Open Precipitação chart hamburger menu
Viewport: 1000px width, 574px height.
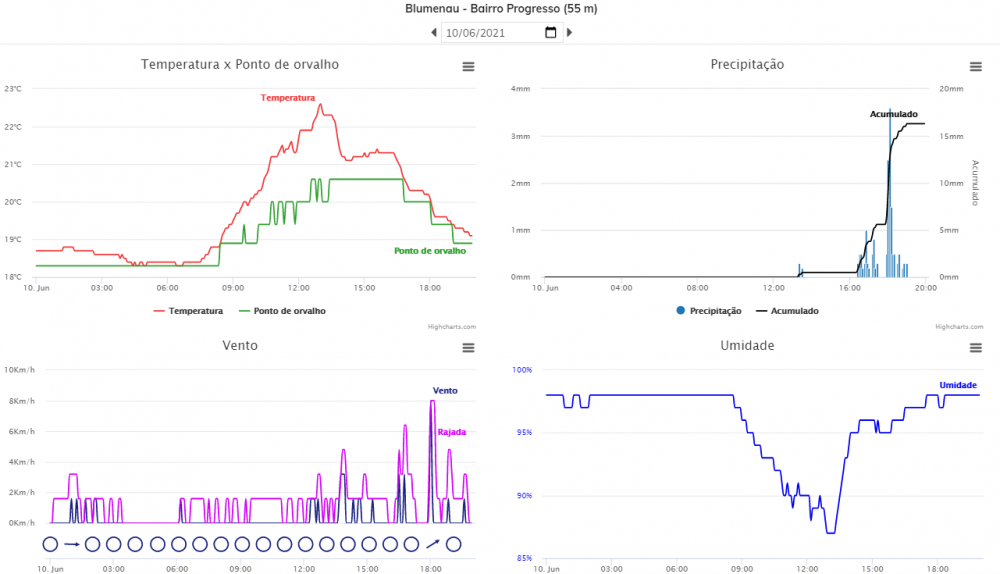(976, 66)
